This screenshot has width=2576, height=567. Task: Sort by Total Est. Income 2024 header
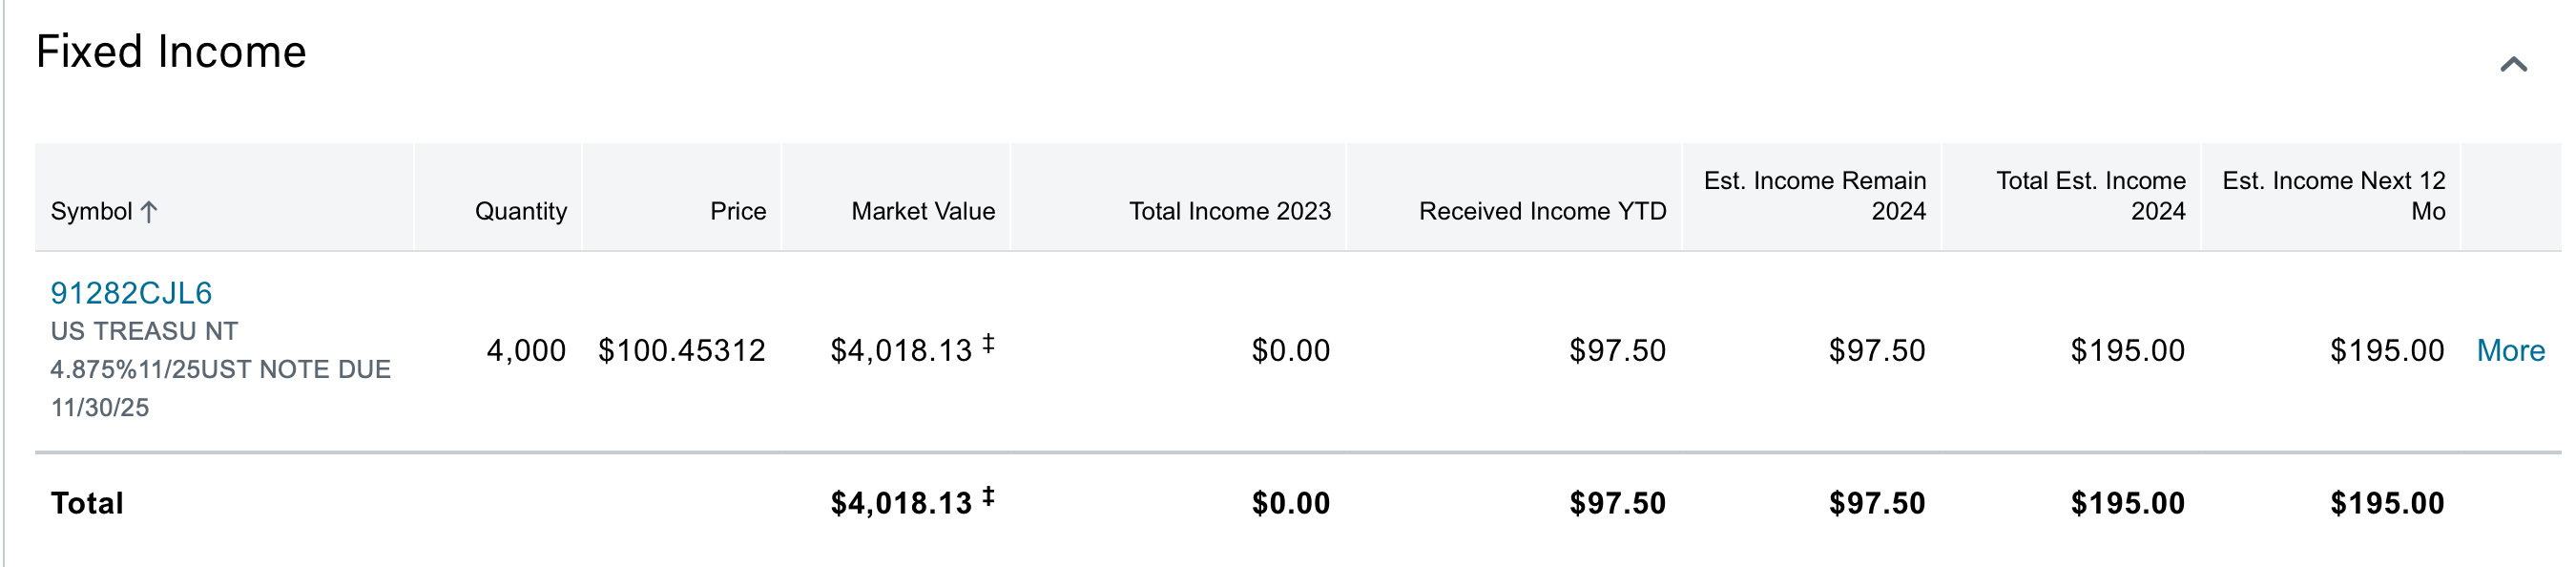pyautogui.click(x=2090, y=196)
